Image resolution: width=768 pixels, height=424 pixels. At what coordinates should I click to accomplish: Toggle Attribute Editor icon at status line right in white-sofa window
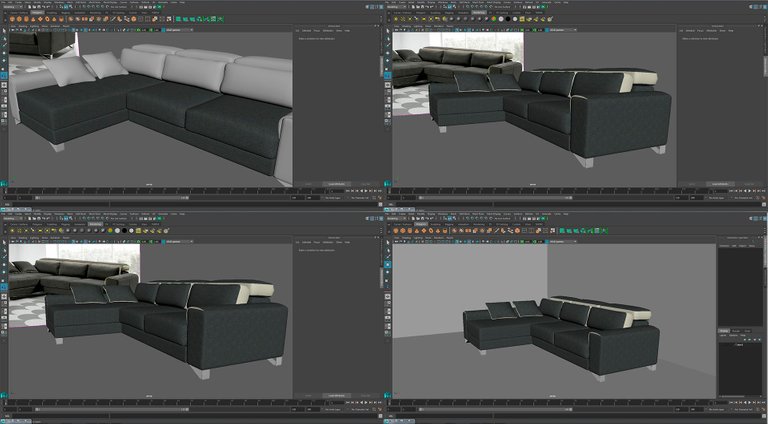[x=372, y=5]
